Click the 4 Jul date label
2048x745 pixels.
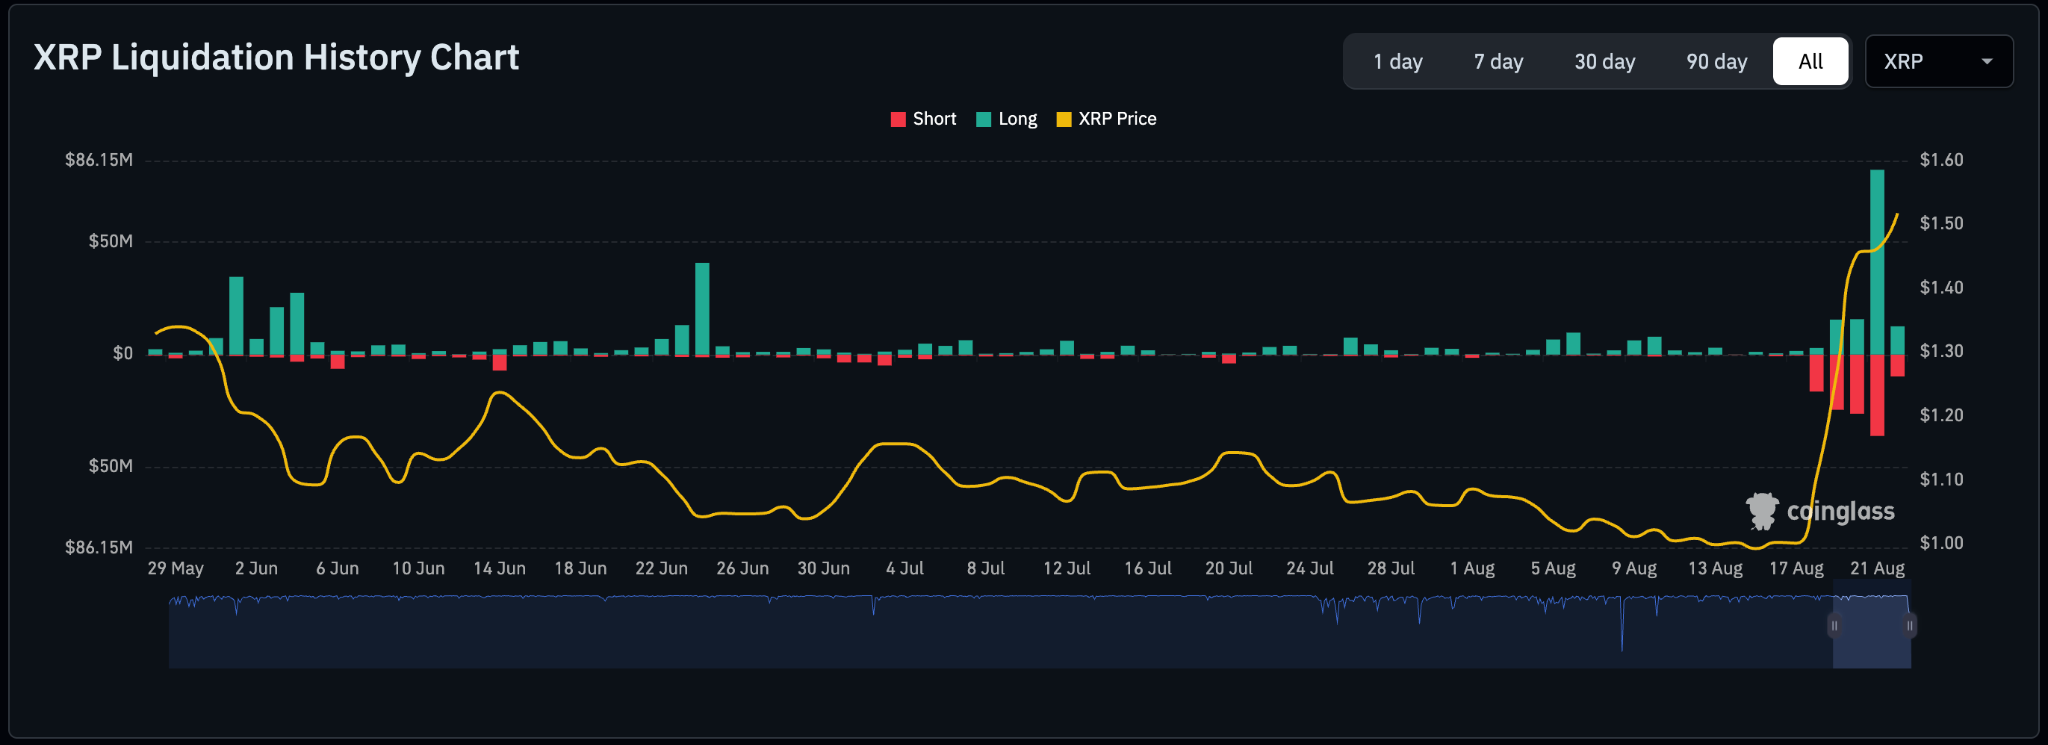tap(904, 569)
